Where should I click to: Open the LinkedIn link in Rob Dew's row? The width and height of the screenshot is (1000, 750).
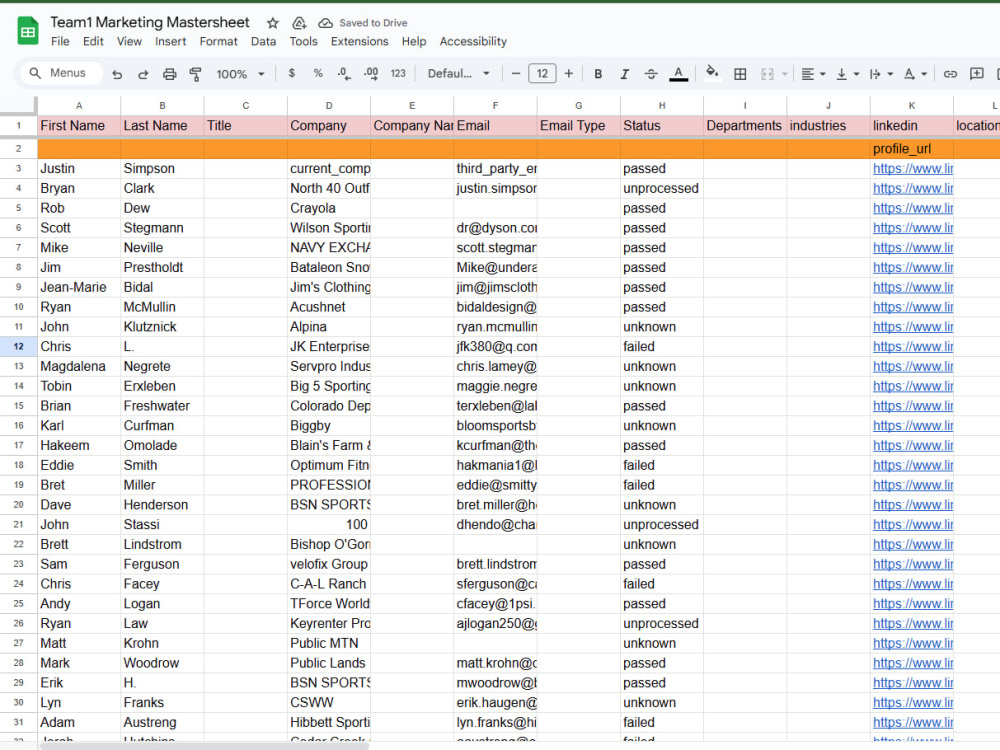click(913, 208)
